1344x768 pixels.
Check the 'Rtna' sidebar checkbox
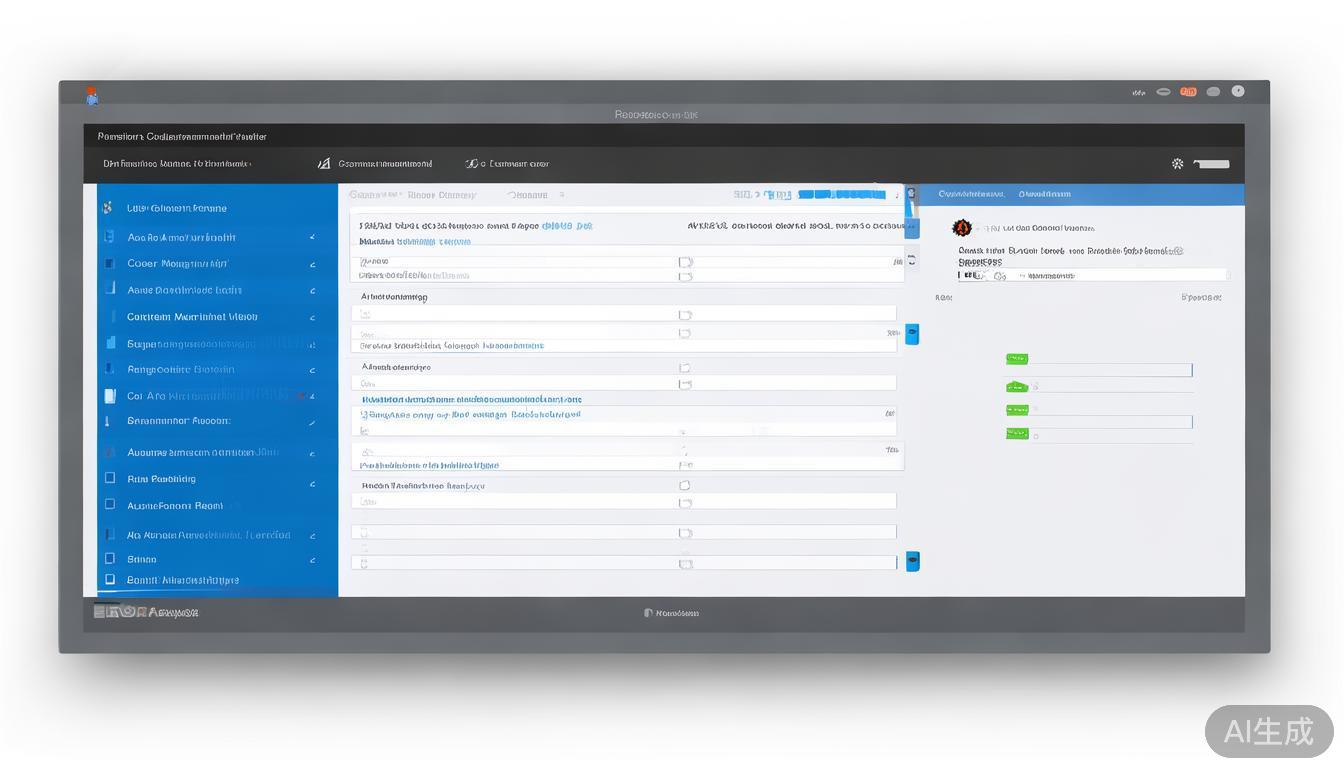(x=110, y=478)
